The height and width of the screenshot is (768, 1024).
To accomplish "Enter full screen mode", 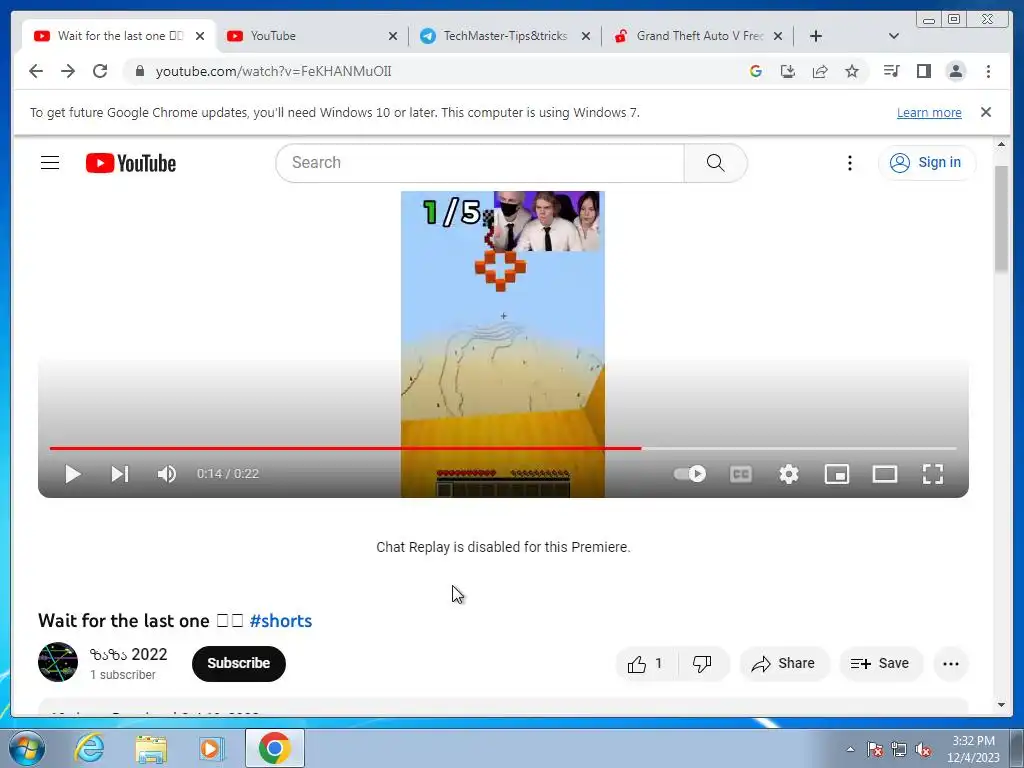I will click(933, 474).
